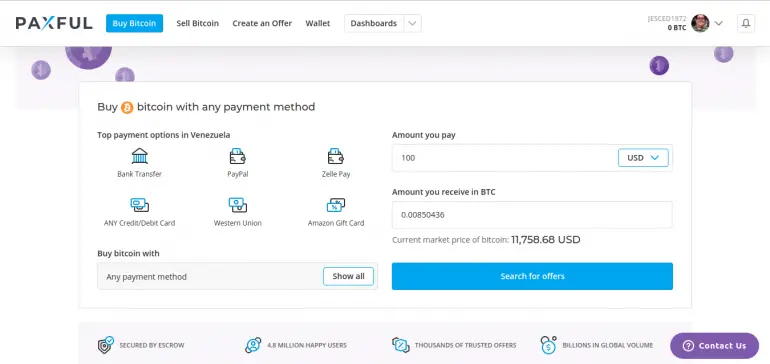
Task: Open Create an Offer
Action: [x=262, y=23]
